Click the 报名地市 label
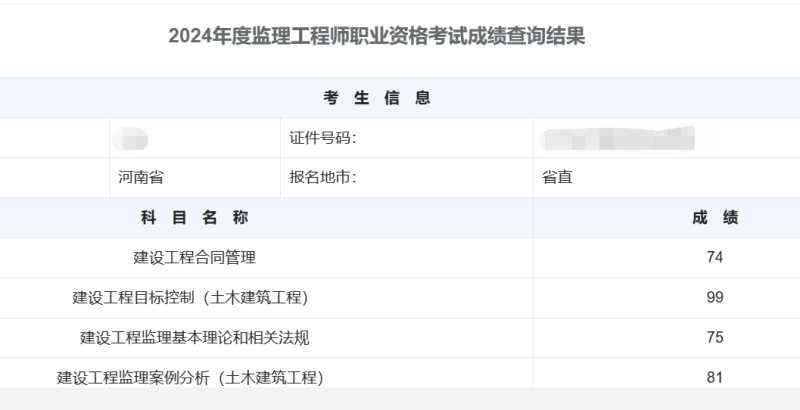Image resolution: width=800 pixels, height=410 pixels. (322, 178)
